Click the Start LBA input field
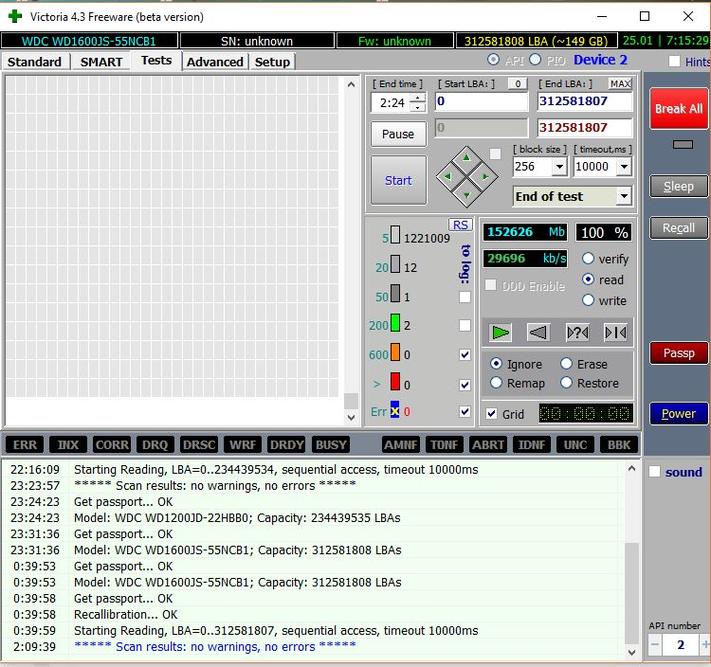711x667 pixels. (482, 101)
